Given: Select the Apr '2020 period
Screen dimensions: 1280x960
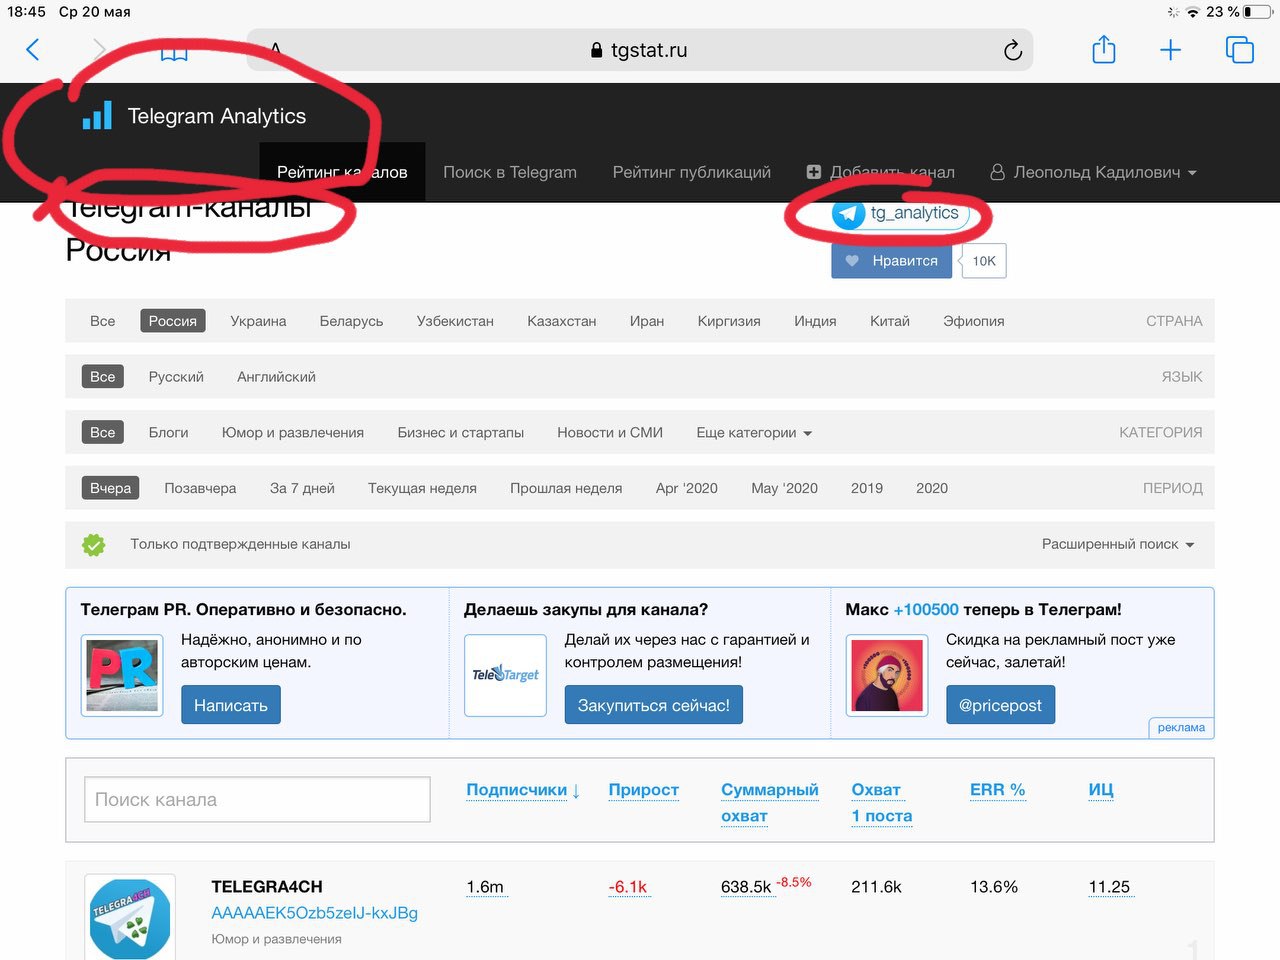Looking at the screenshot, I should click(687, 488).
